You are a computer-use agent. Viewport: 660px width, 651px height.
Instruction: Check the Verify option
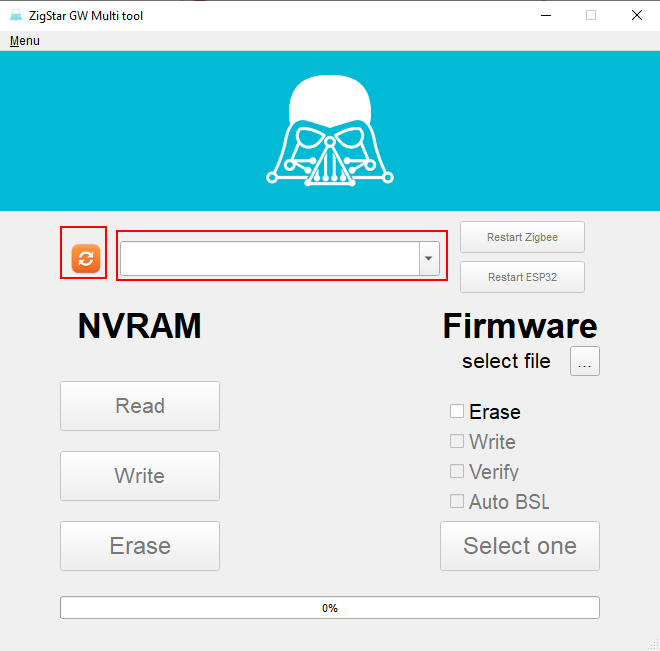(x=457, y=471)
